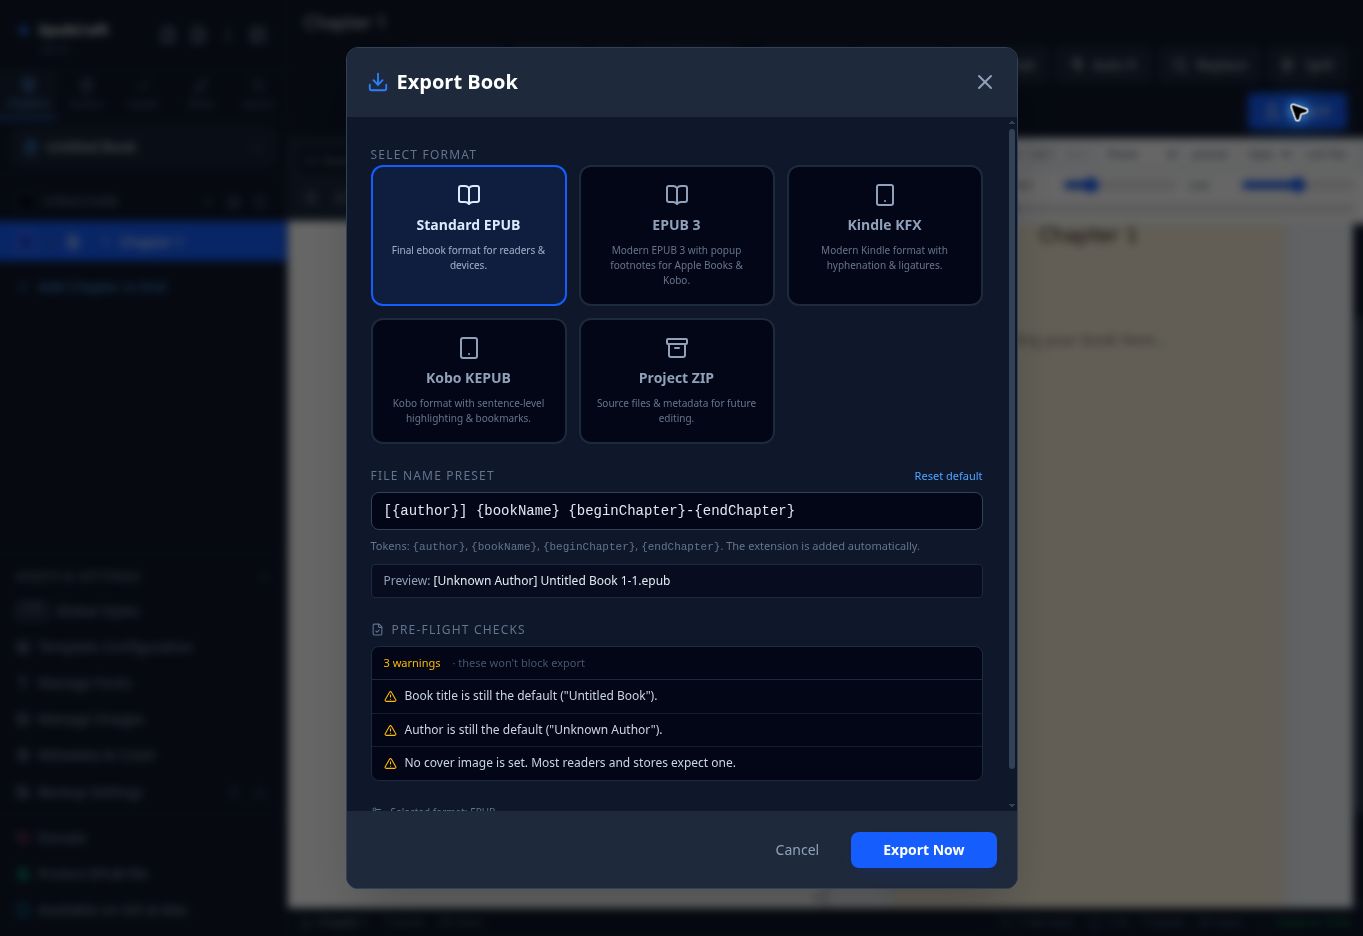The width and height of the screenshot is (1363, 936).
Task: Cancel the export
Action: [797, 850]
